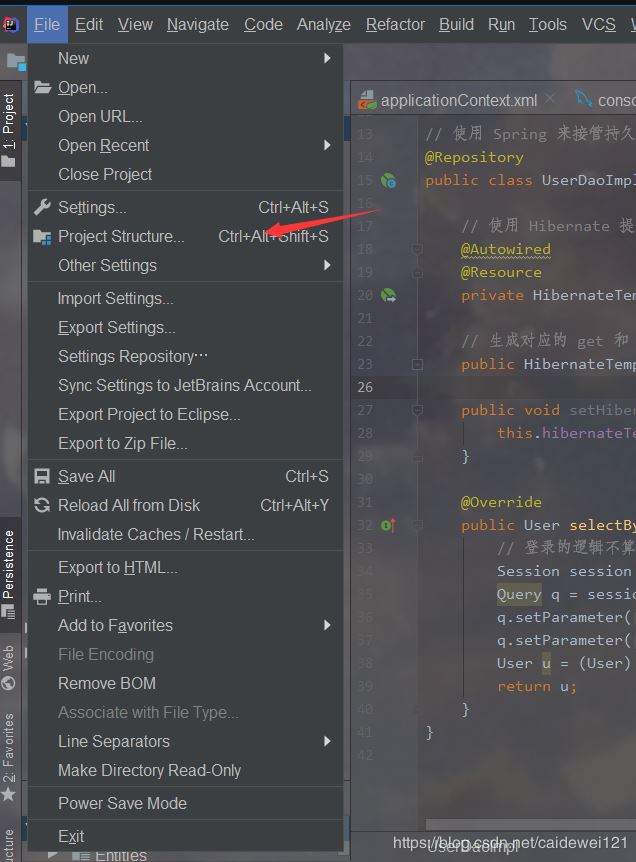Image resolution: width=636 pixels, height=862 pixels.
Task: Click the Project Structure icon
Action: [42, 237]
